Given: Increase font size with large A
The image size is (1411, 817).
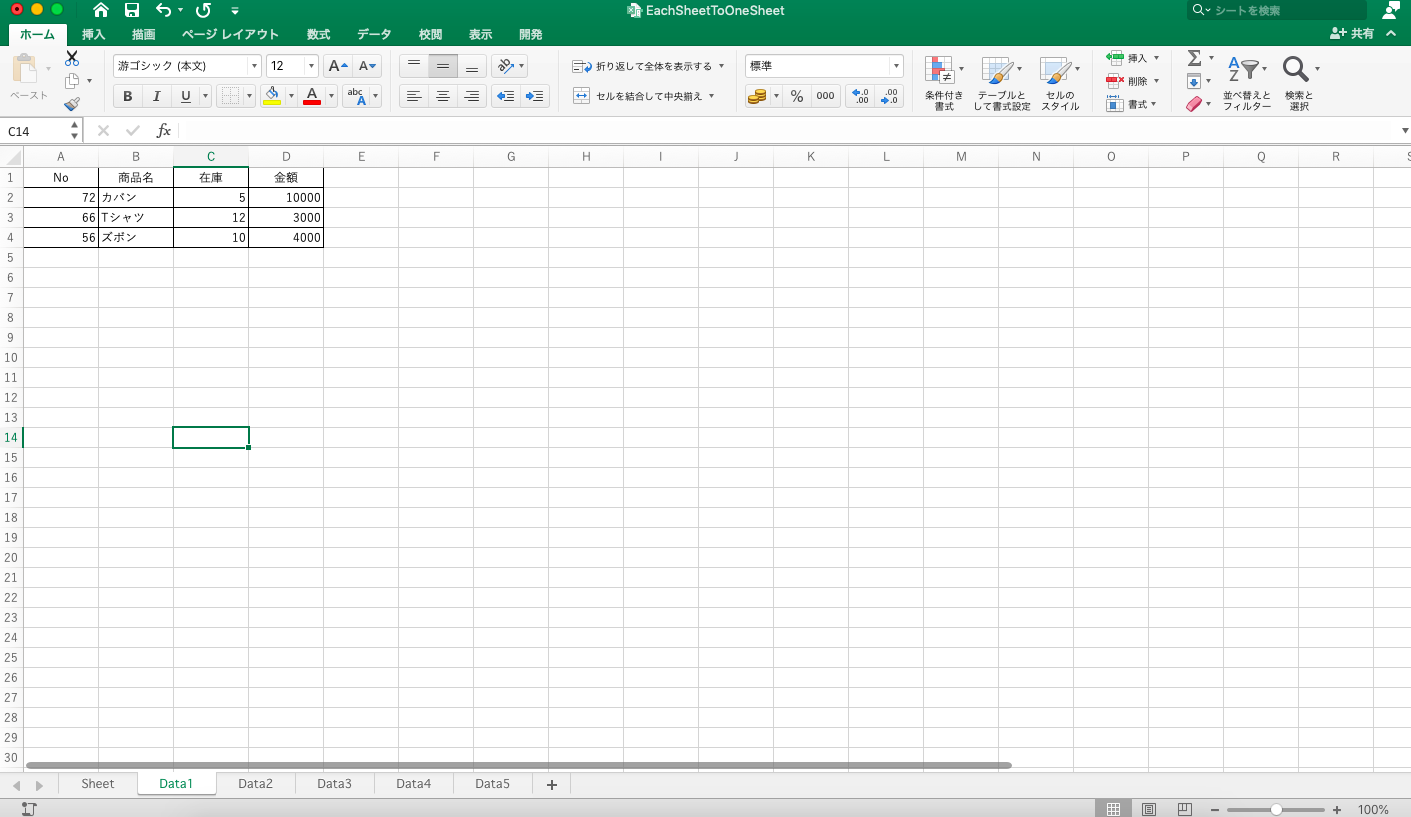Looking at the screenshot, I should [338, 66].
